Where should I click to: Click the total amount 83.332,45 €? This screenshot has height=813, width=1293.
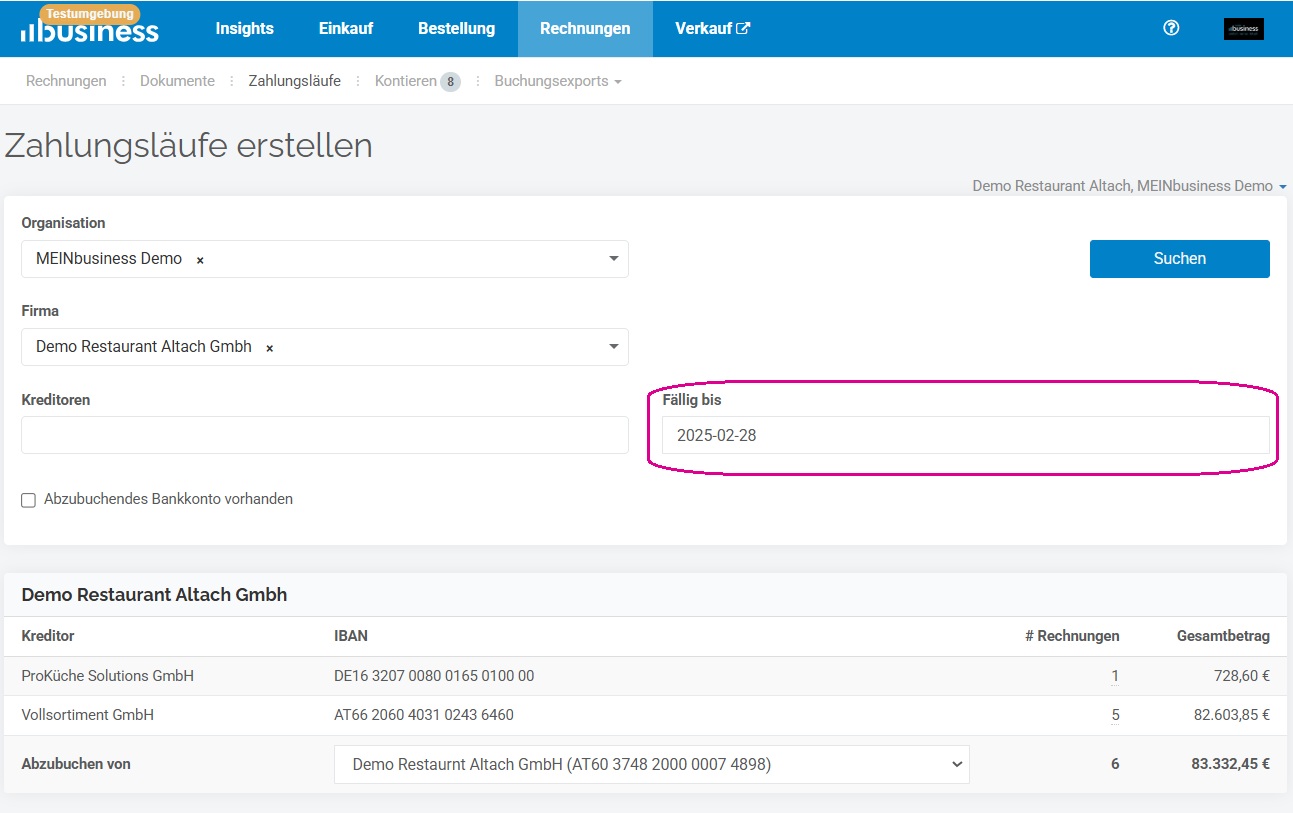[1231, 764]
